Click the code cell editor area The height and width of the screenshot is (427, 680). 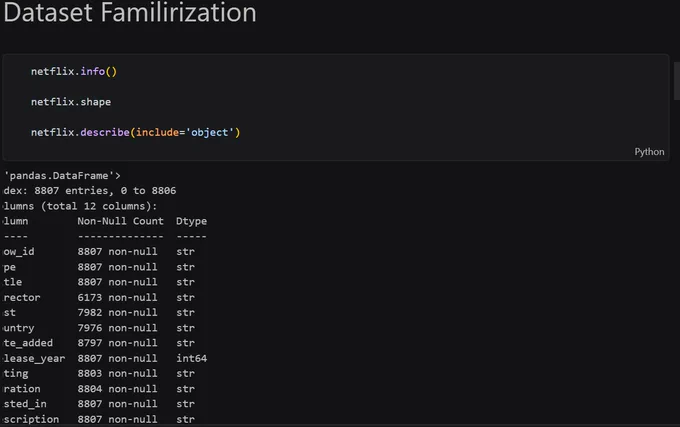pyautogui.click(x=336, y=108)
